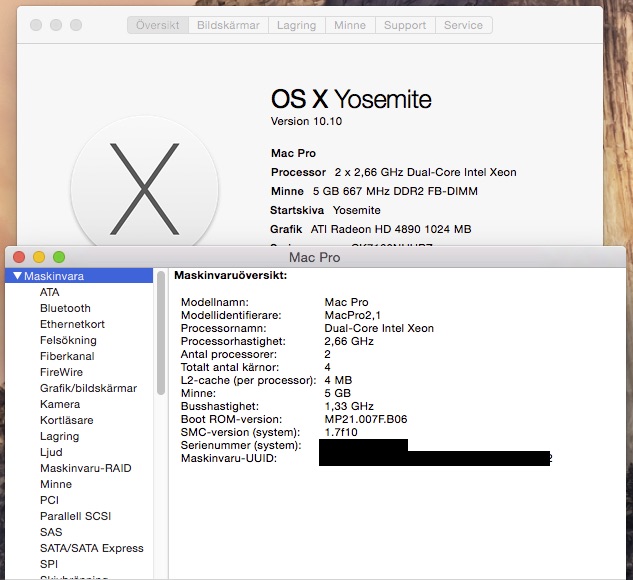Open the Bildskärmar tab
Viewport: 633px width, 580px height.
click(228, 25)
